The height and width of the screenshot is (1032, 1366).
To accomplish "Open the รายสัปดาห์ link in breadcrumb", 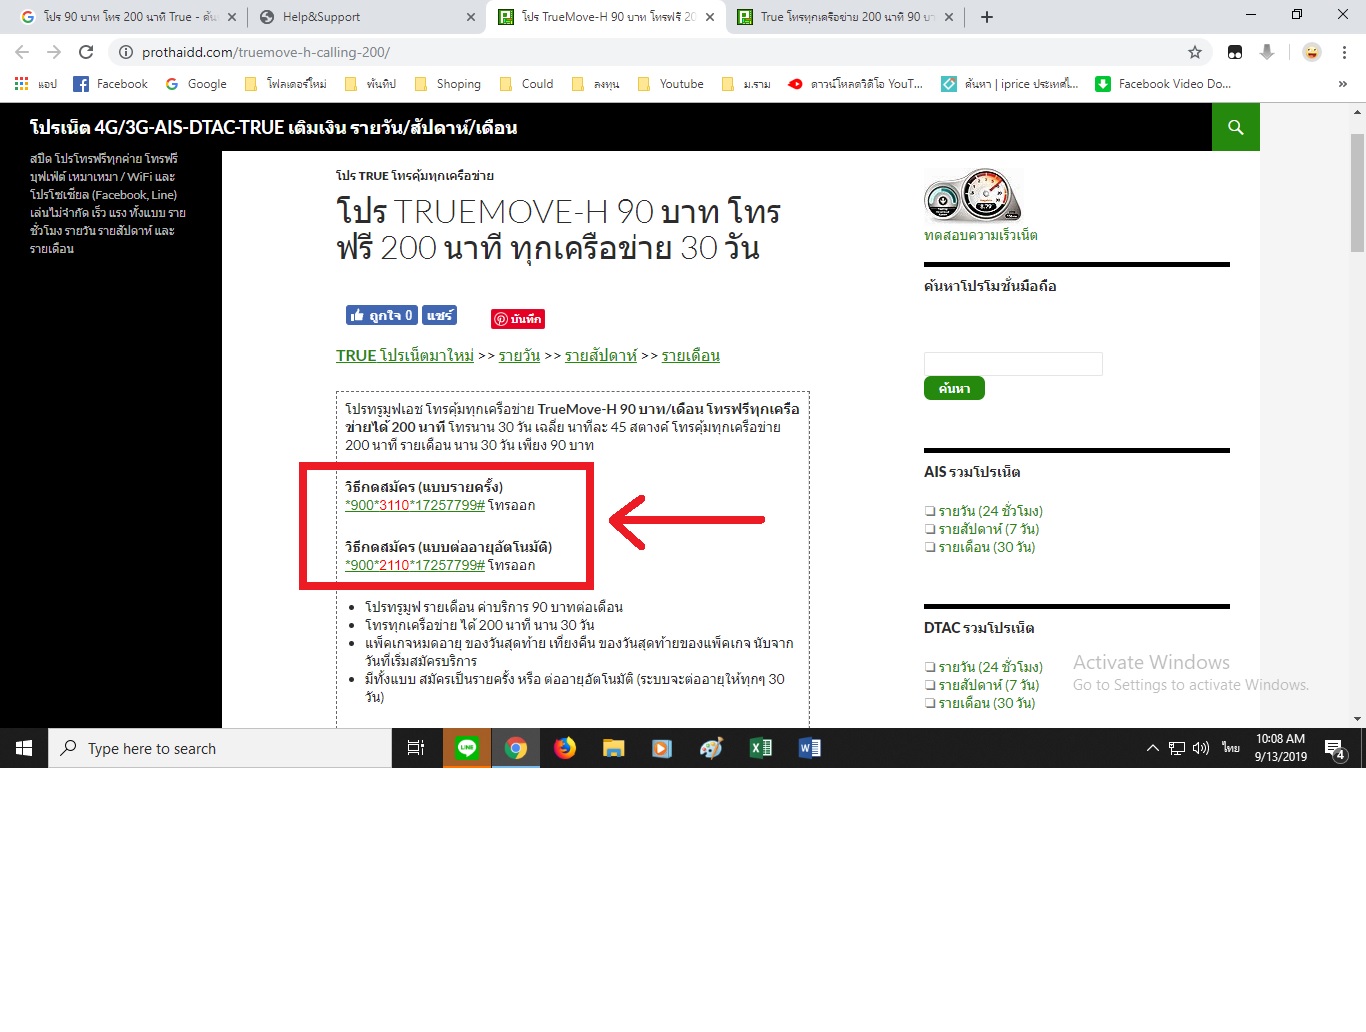I will (x=601, y=356).
